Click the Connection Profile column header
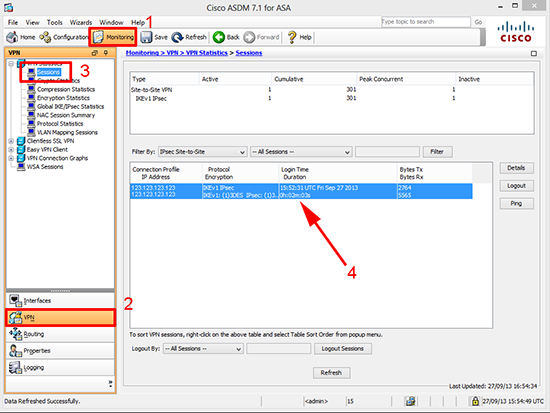Image resolution: width=550 pixels, height=413 pixels. (x=166, y=173)
